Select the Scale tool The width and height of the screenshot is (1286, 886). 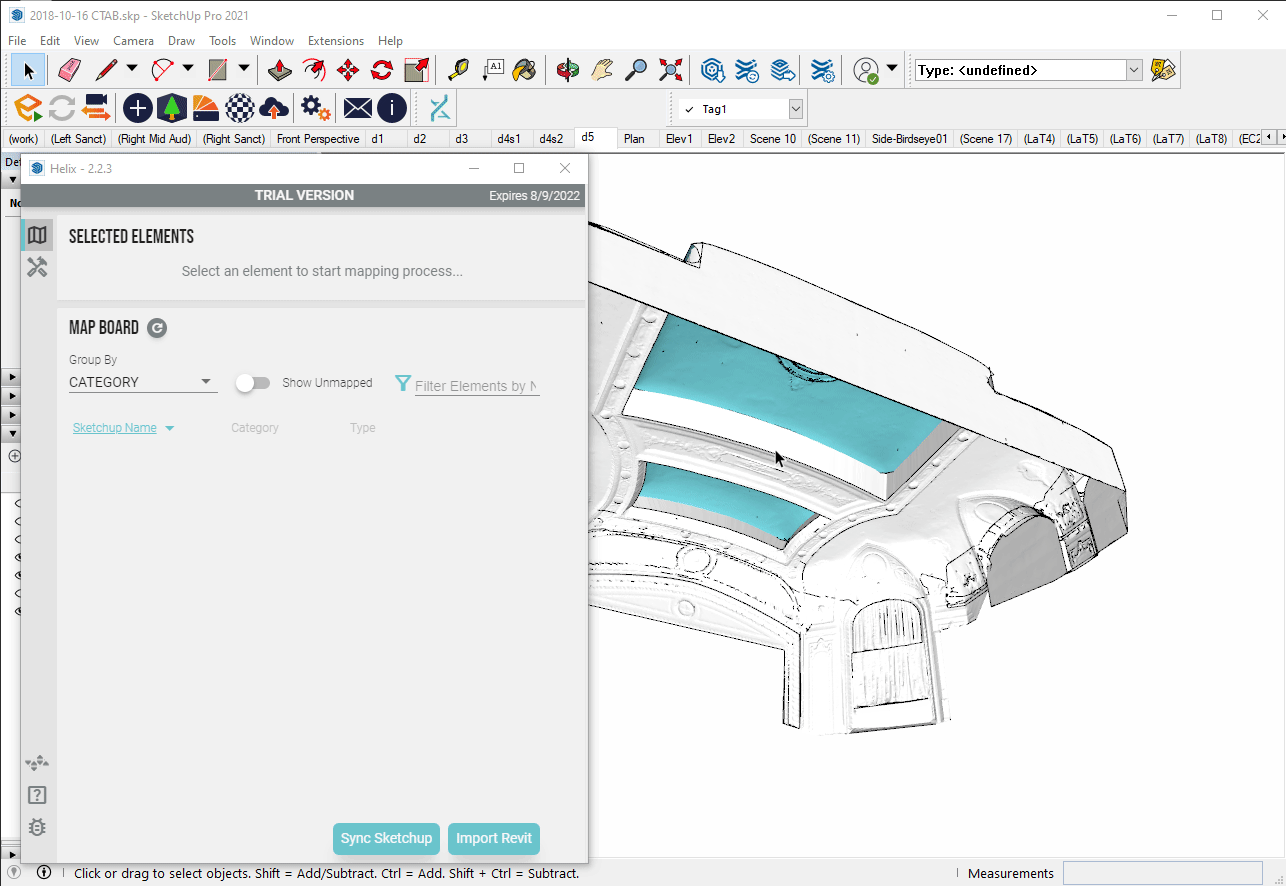click(x=416, y=70)
